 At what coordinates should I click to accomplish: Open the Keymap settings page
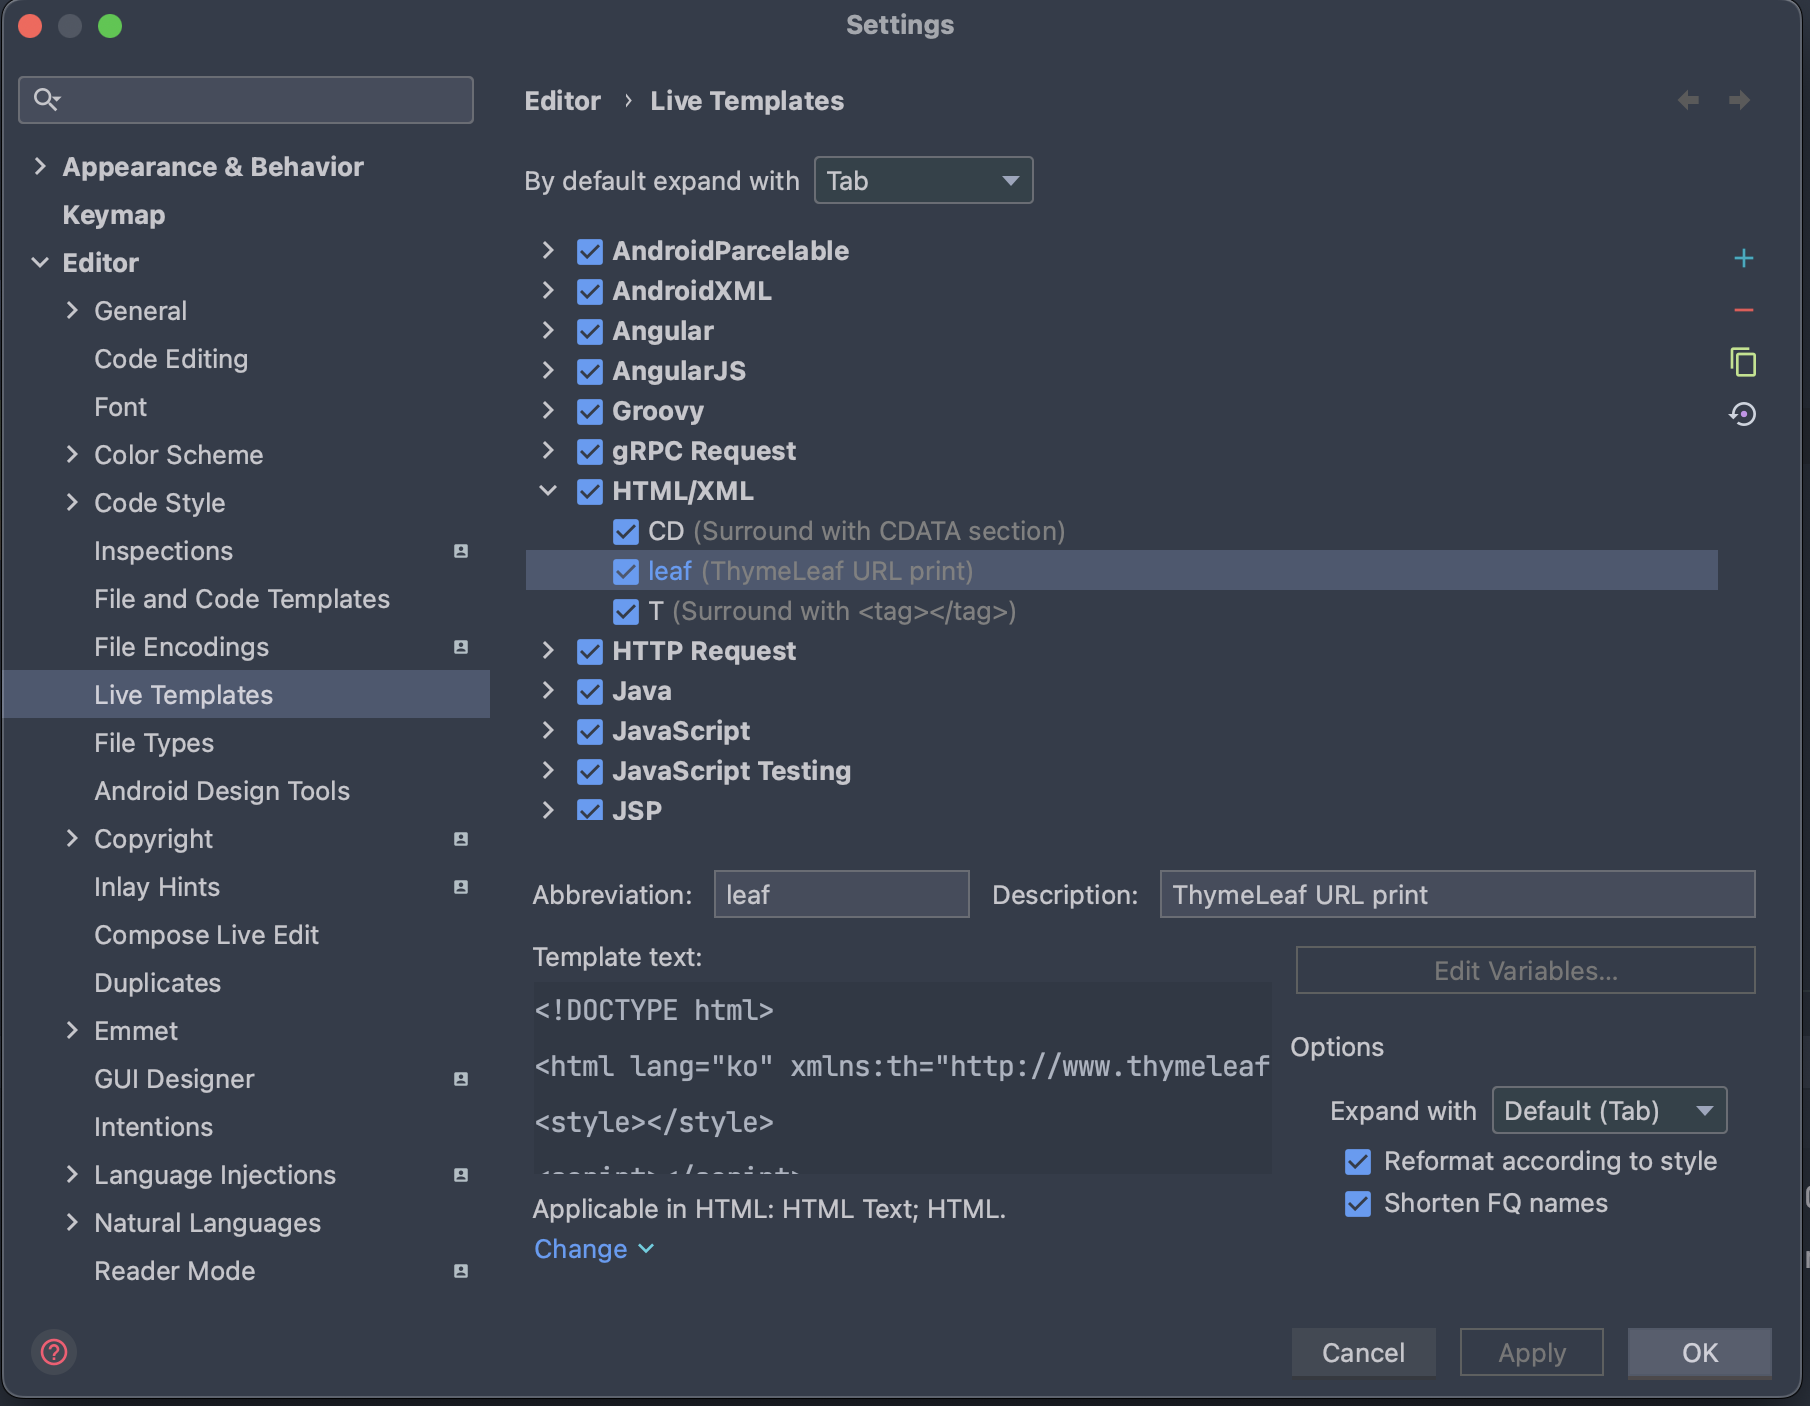pyautogui.click(x=114, y=215)
